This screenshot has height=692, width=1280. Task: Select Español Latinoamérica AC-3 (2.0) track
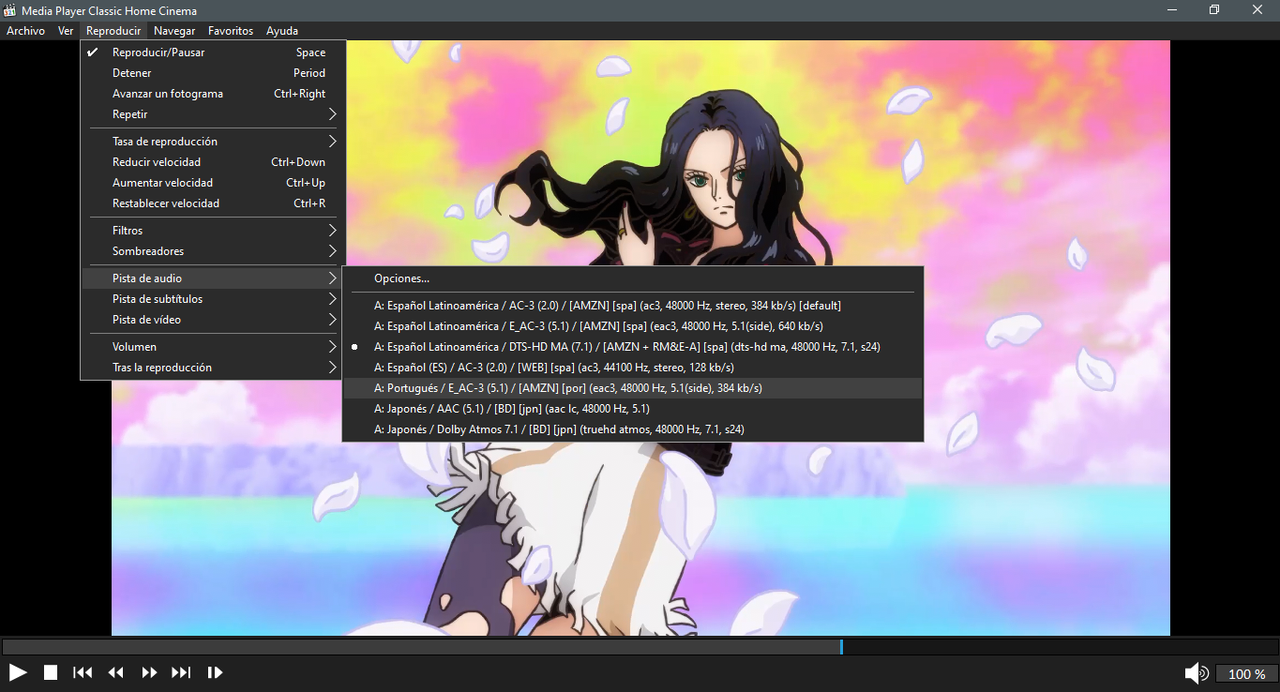coord(632,305)
